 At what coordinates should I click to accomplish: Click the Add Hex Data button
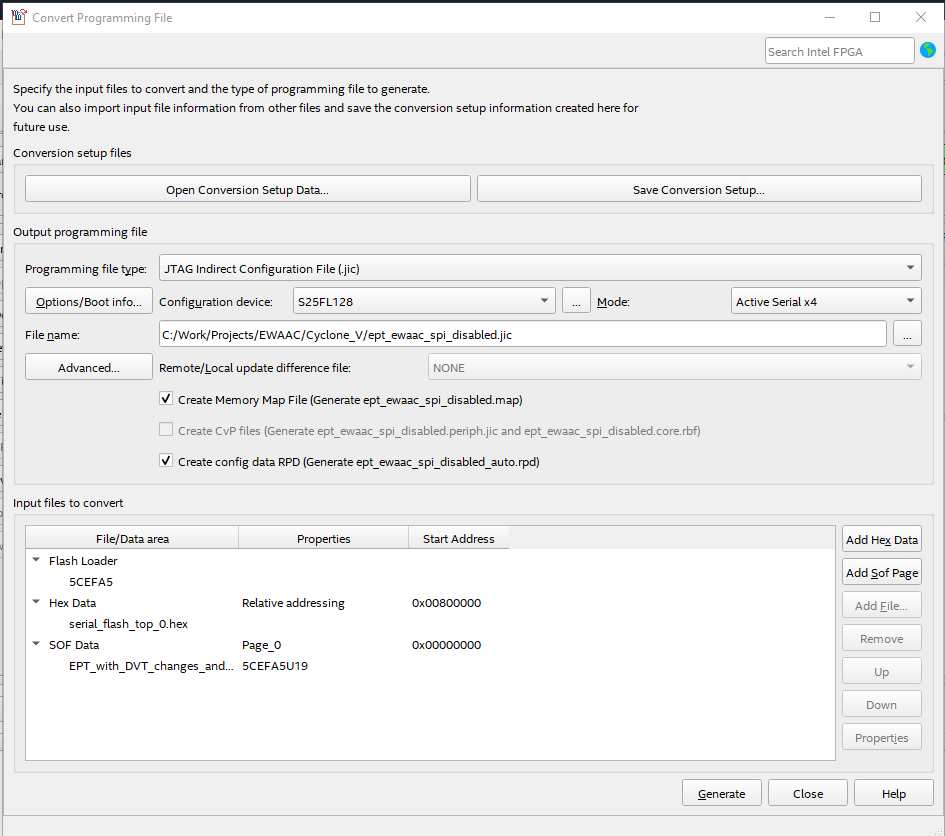tap(881, 540)
